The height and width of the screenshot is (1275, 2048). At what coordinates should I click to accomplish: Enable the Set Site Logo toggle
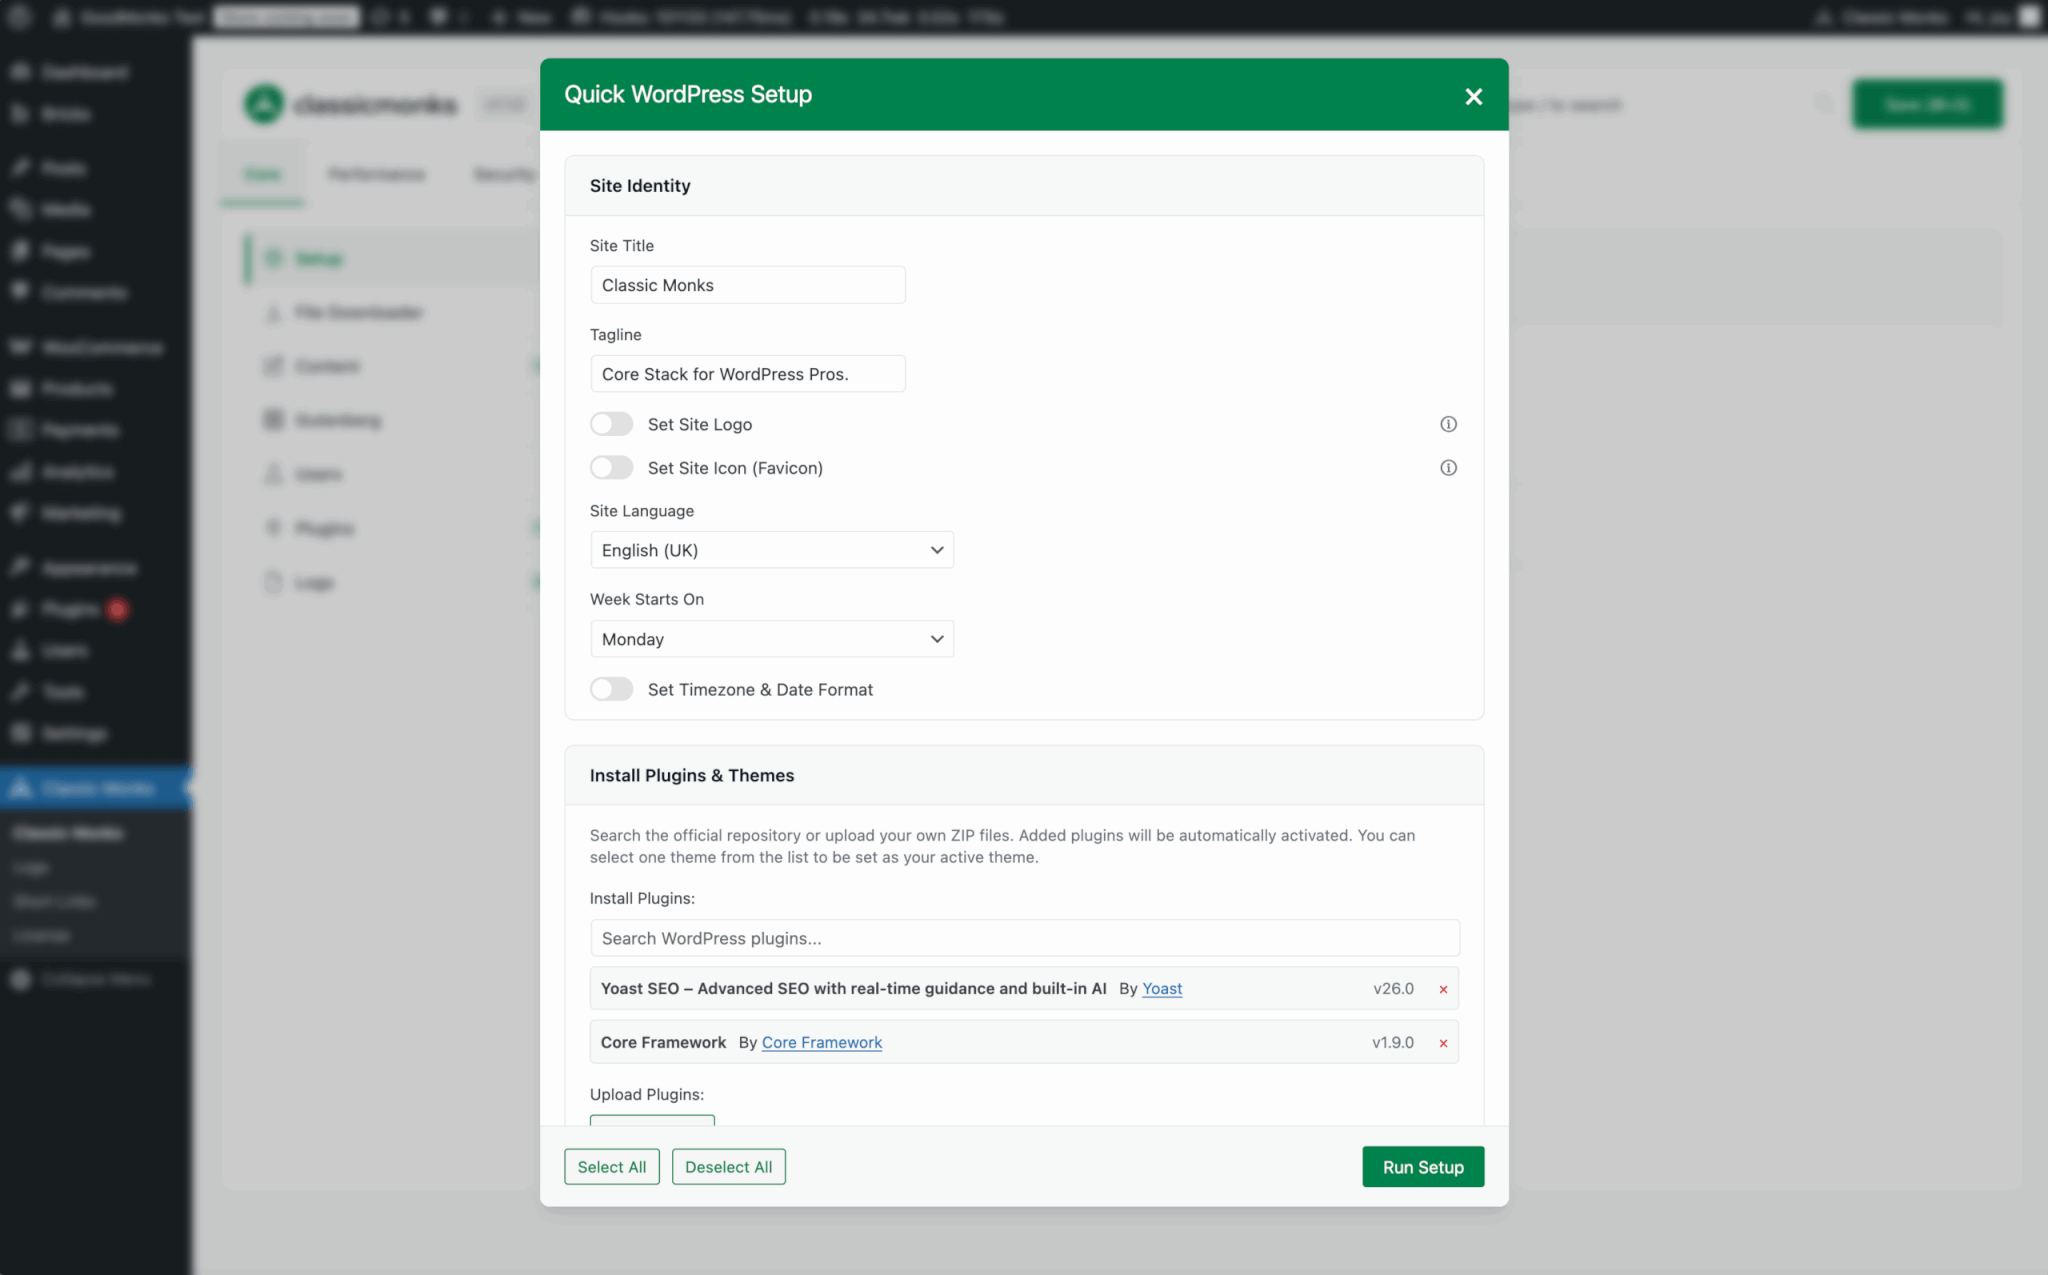(611, 424)
